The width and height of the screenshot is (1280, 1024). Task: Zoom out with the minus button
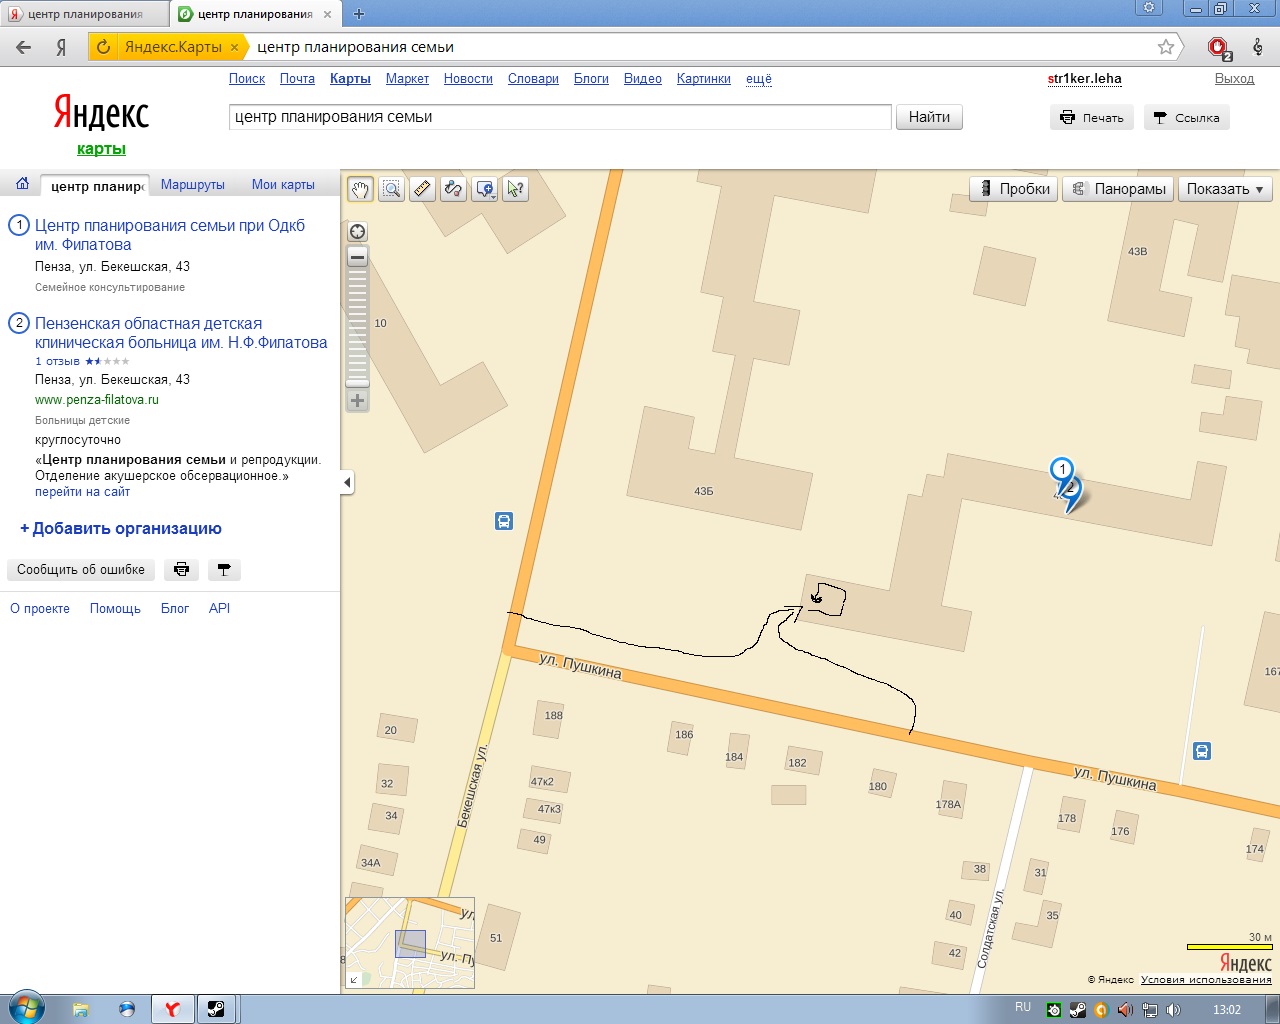pos(357,257)
